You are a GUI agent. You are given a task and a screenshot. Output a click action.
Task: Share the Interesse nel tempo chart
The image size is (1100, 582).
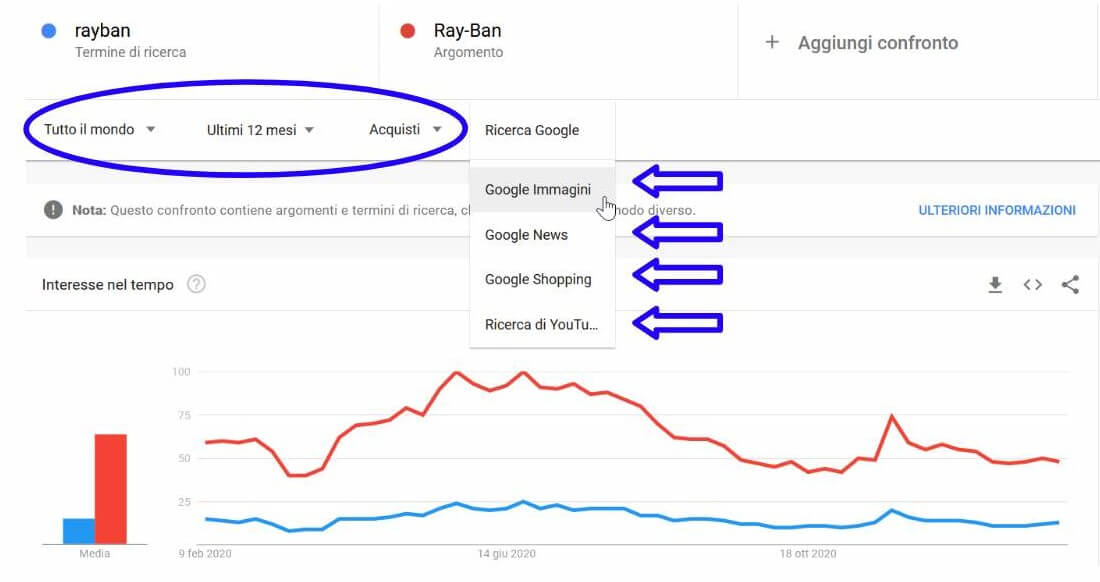[1071, 285]
